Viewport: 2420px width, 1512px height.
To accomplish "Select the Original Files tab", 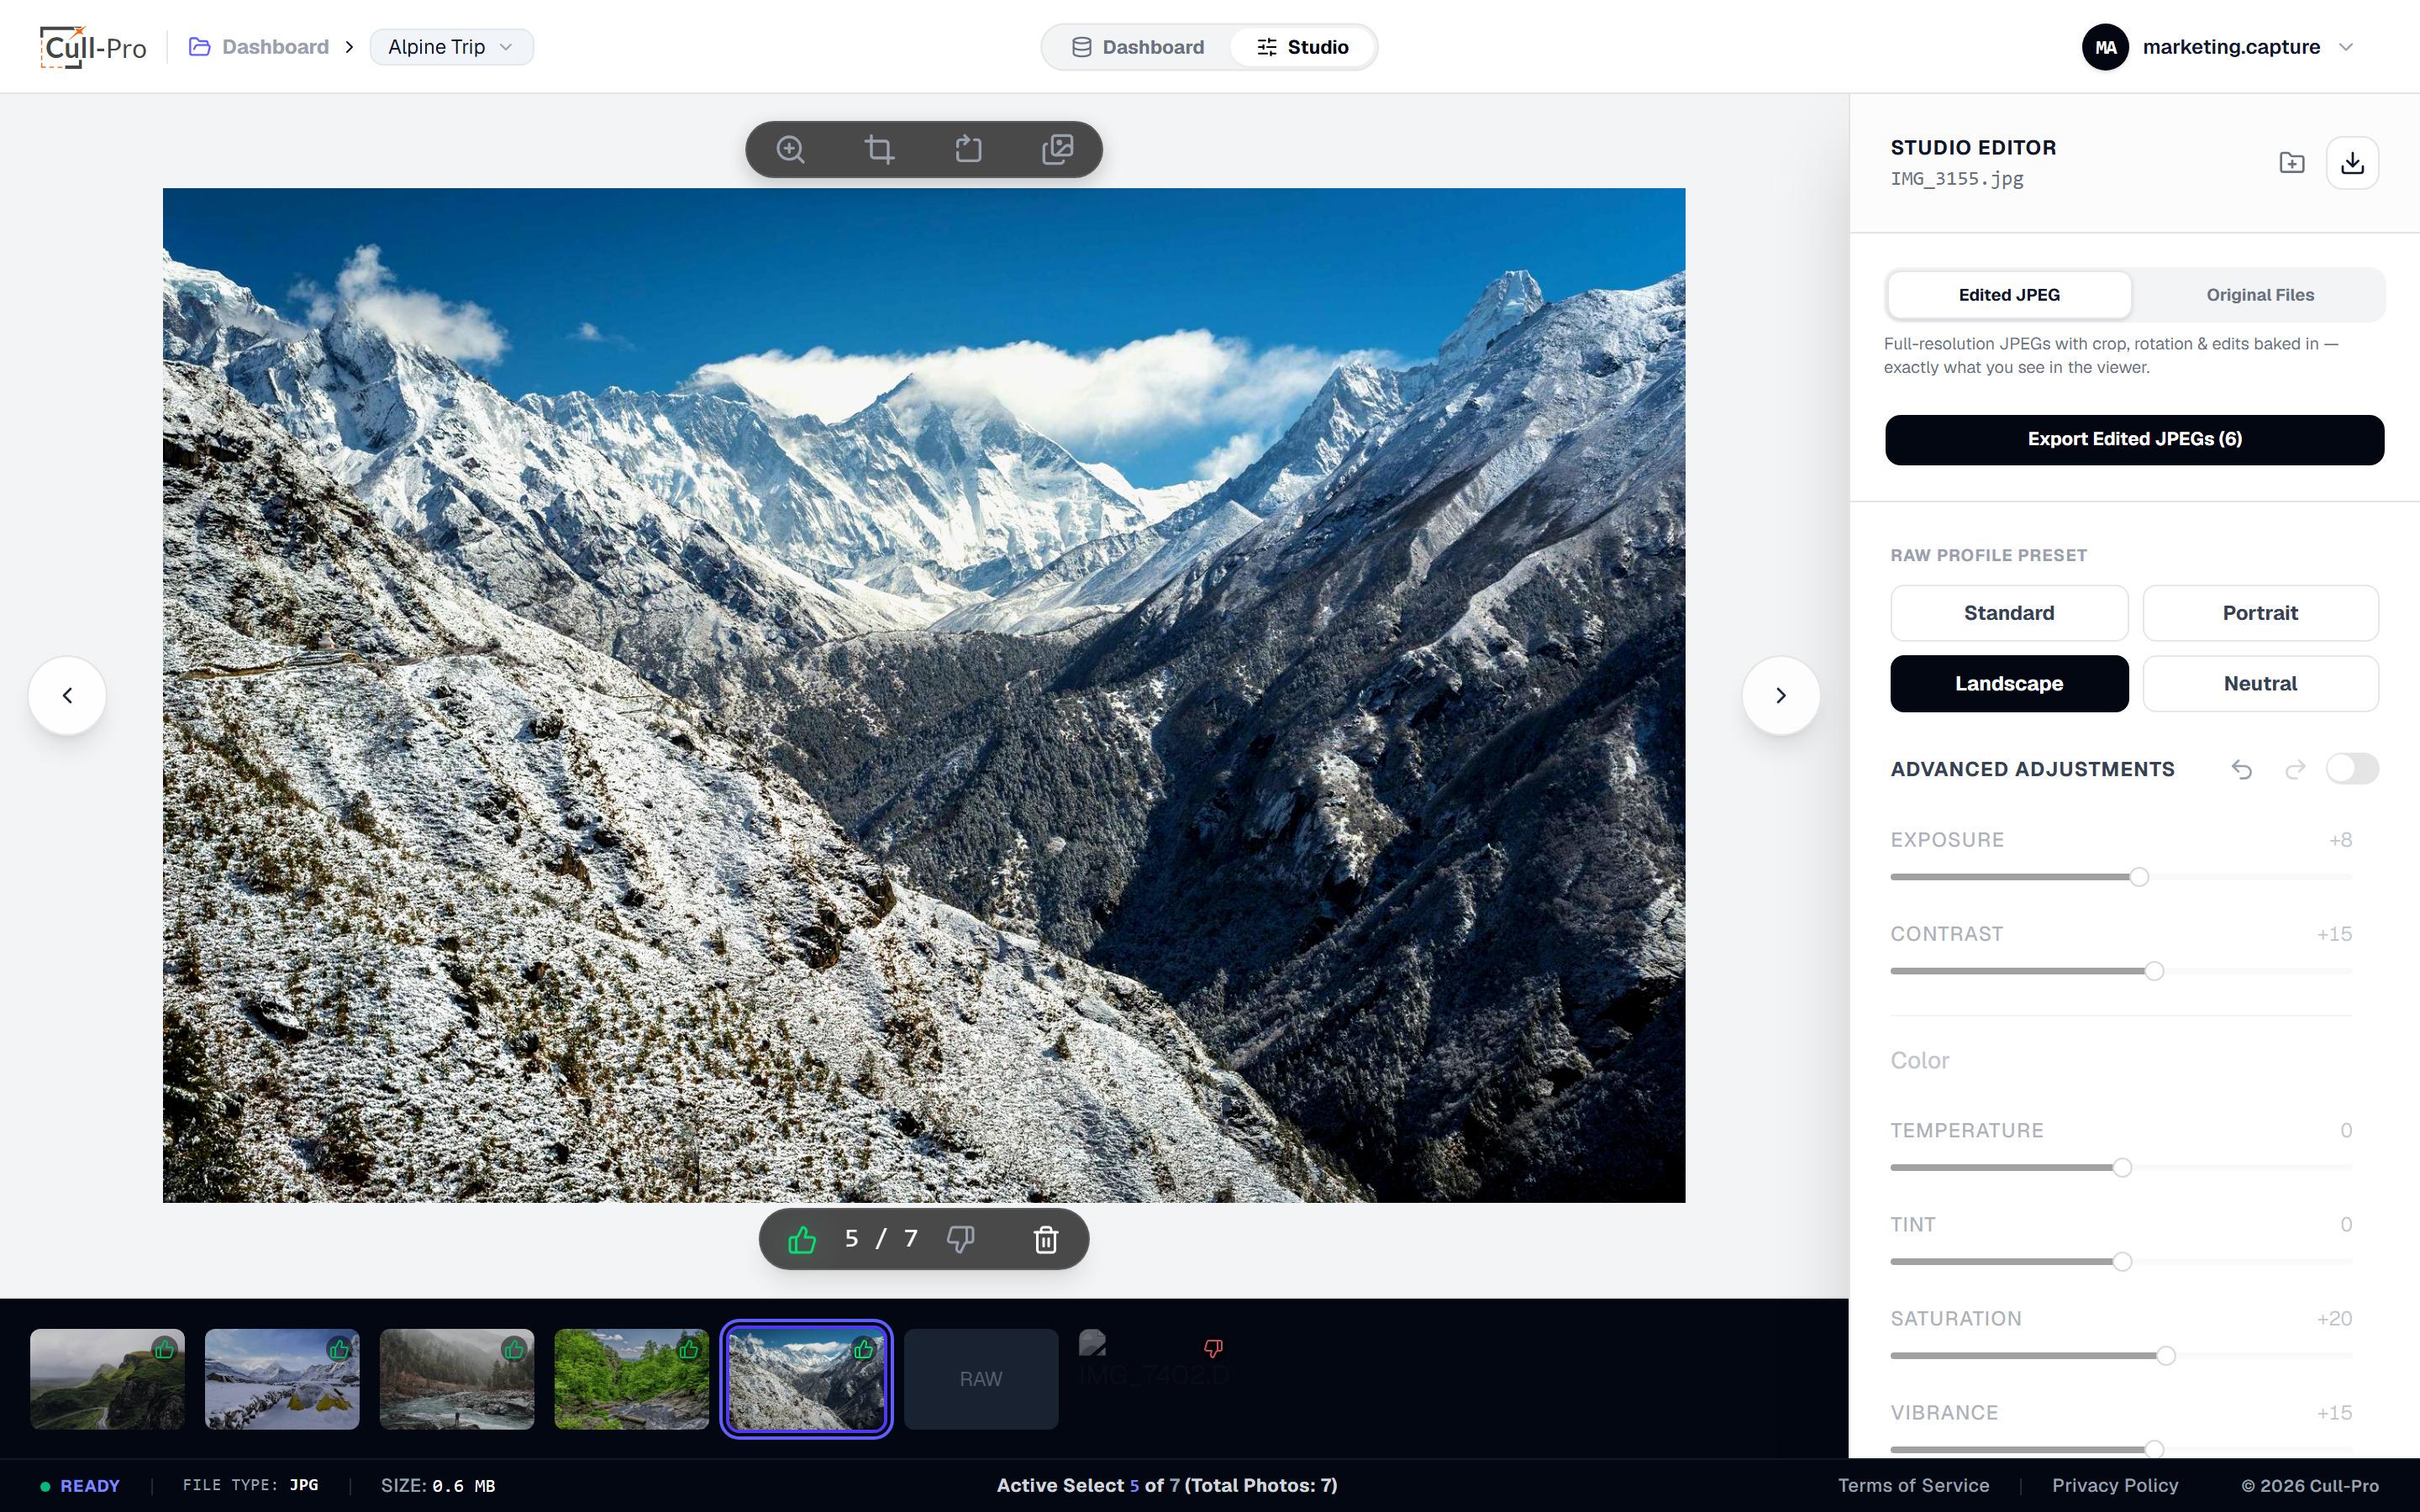I will coord(2260,295).
